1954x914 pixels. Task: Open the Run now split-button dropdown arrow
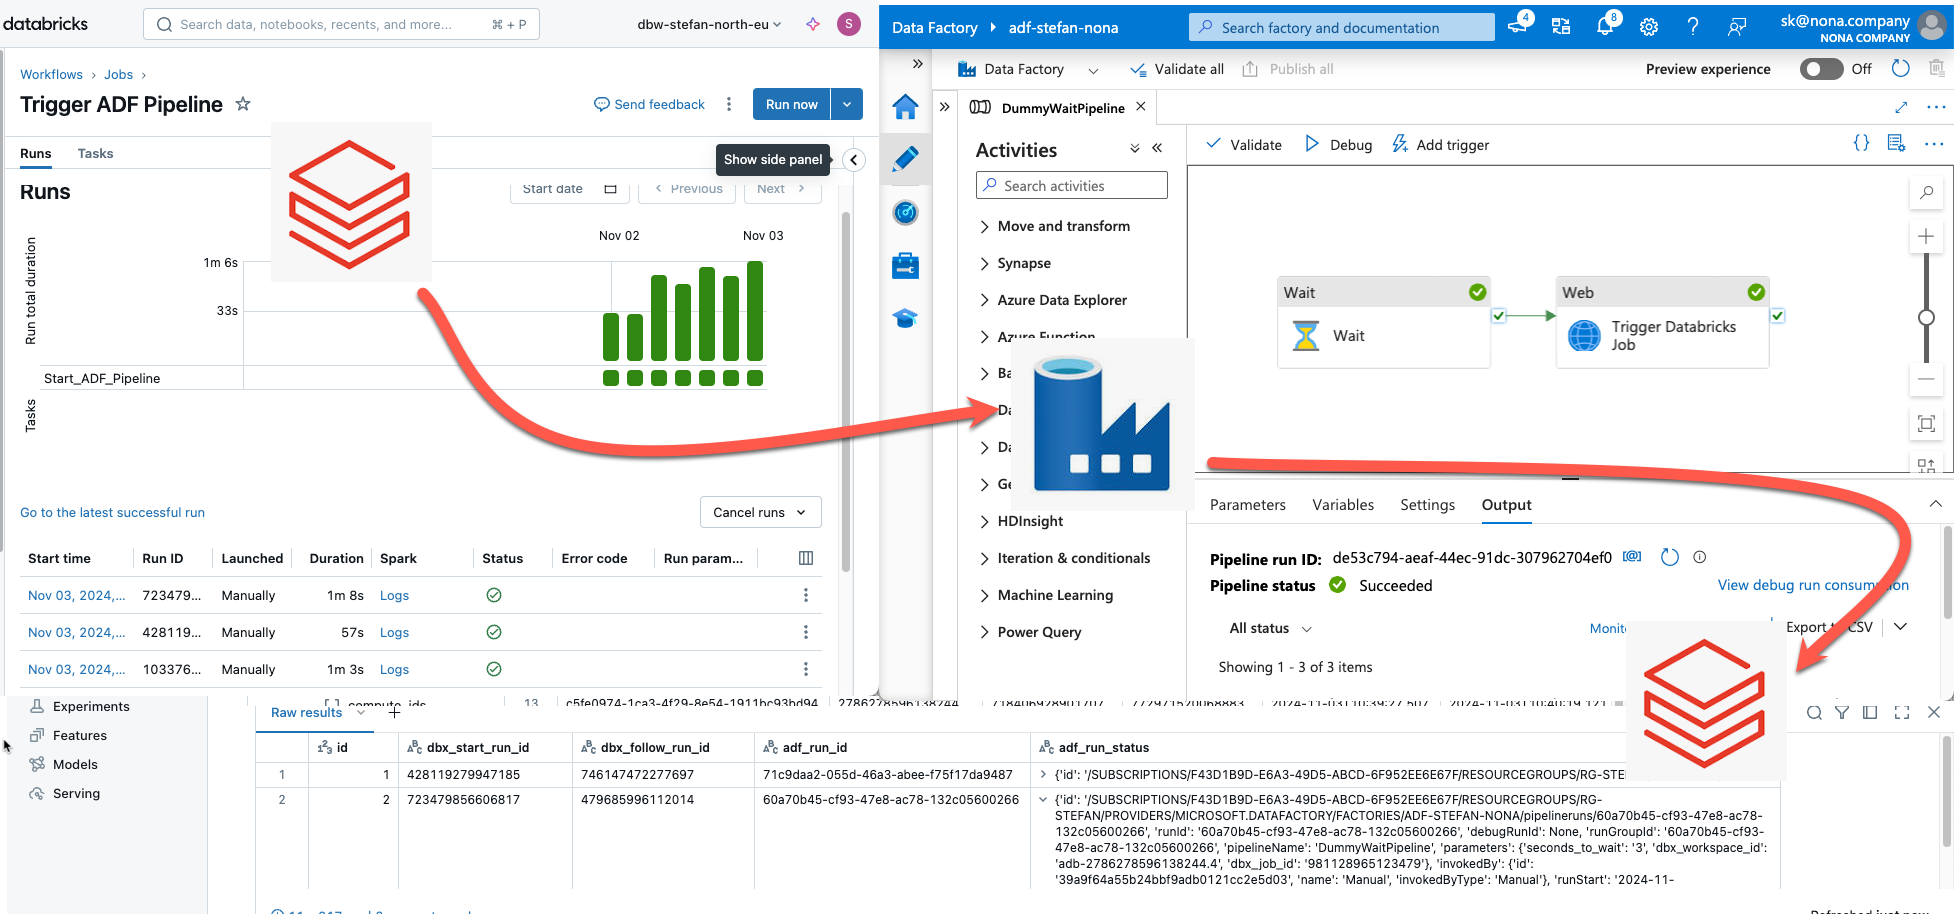(846, 103)
